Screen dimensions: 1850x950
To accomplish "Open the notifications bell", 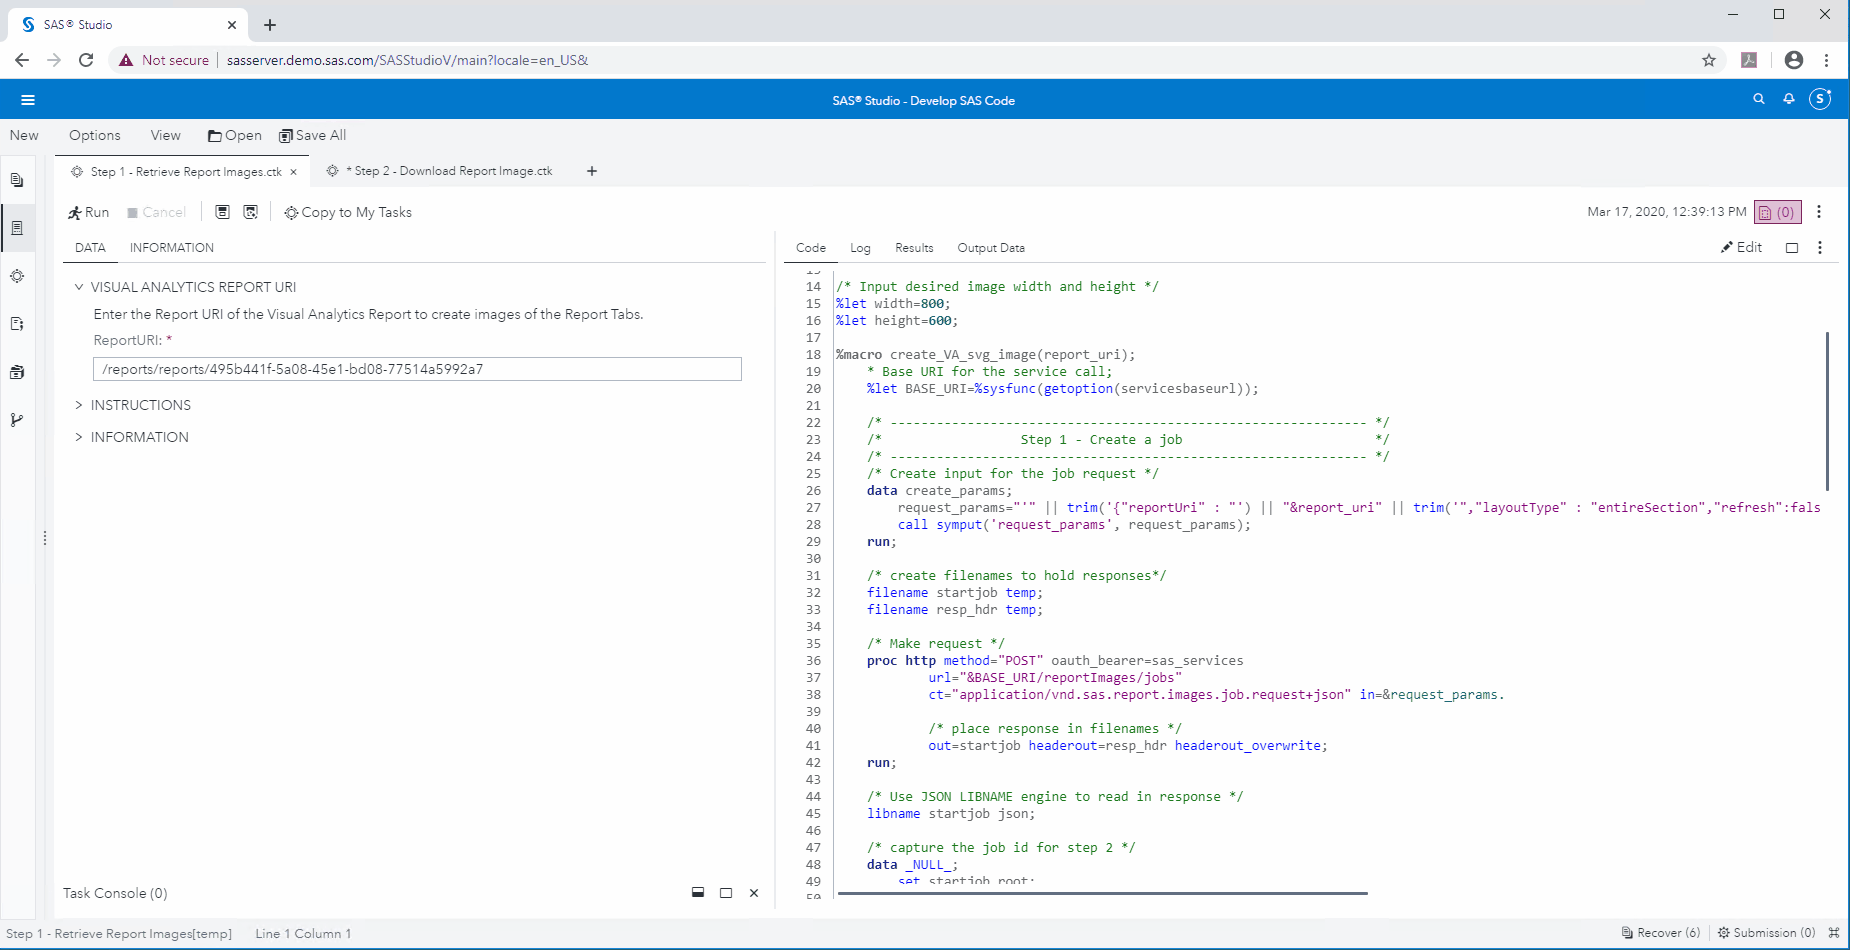I will click(x=1789, y=99).
